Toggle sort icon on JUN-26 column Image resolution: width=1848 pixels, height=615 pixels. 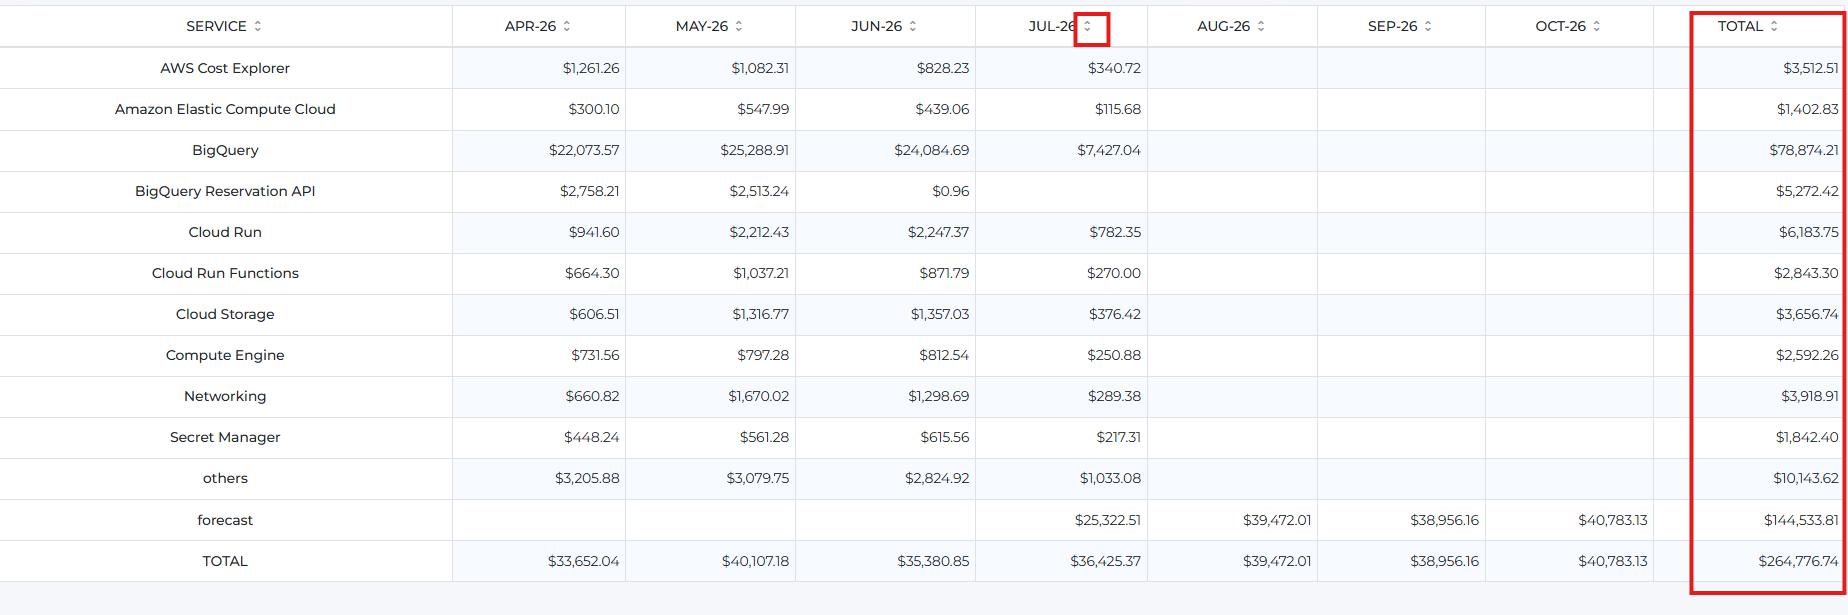click(913, 26)
